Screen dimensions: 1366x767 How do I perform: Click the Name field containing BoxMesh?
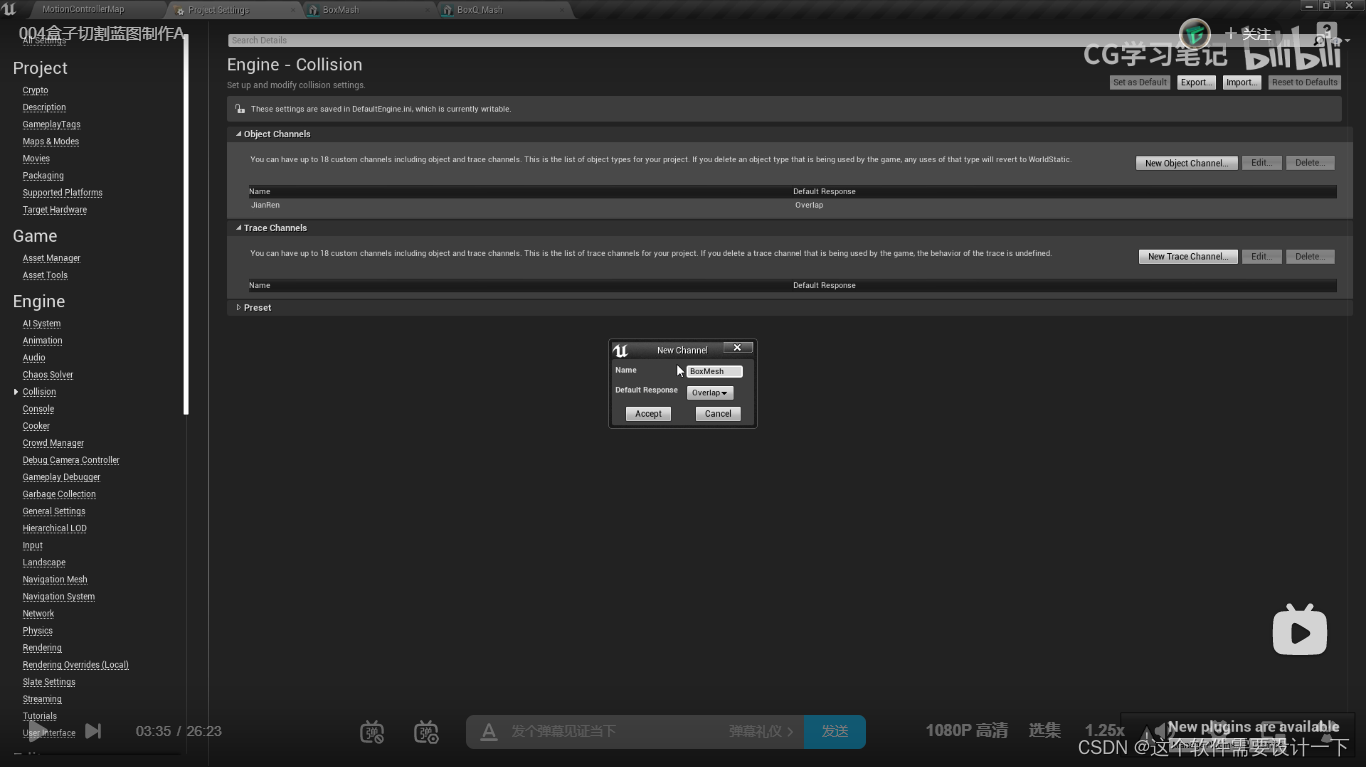pyautogui.click(x=714, y=371)
